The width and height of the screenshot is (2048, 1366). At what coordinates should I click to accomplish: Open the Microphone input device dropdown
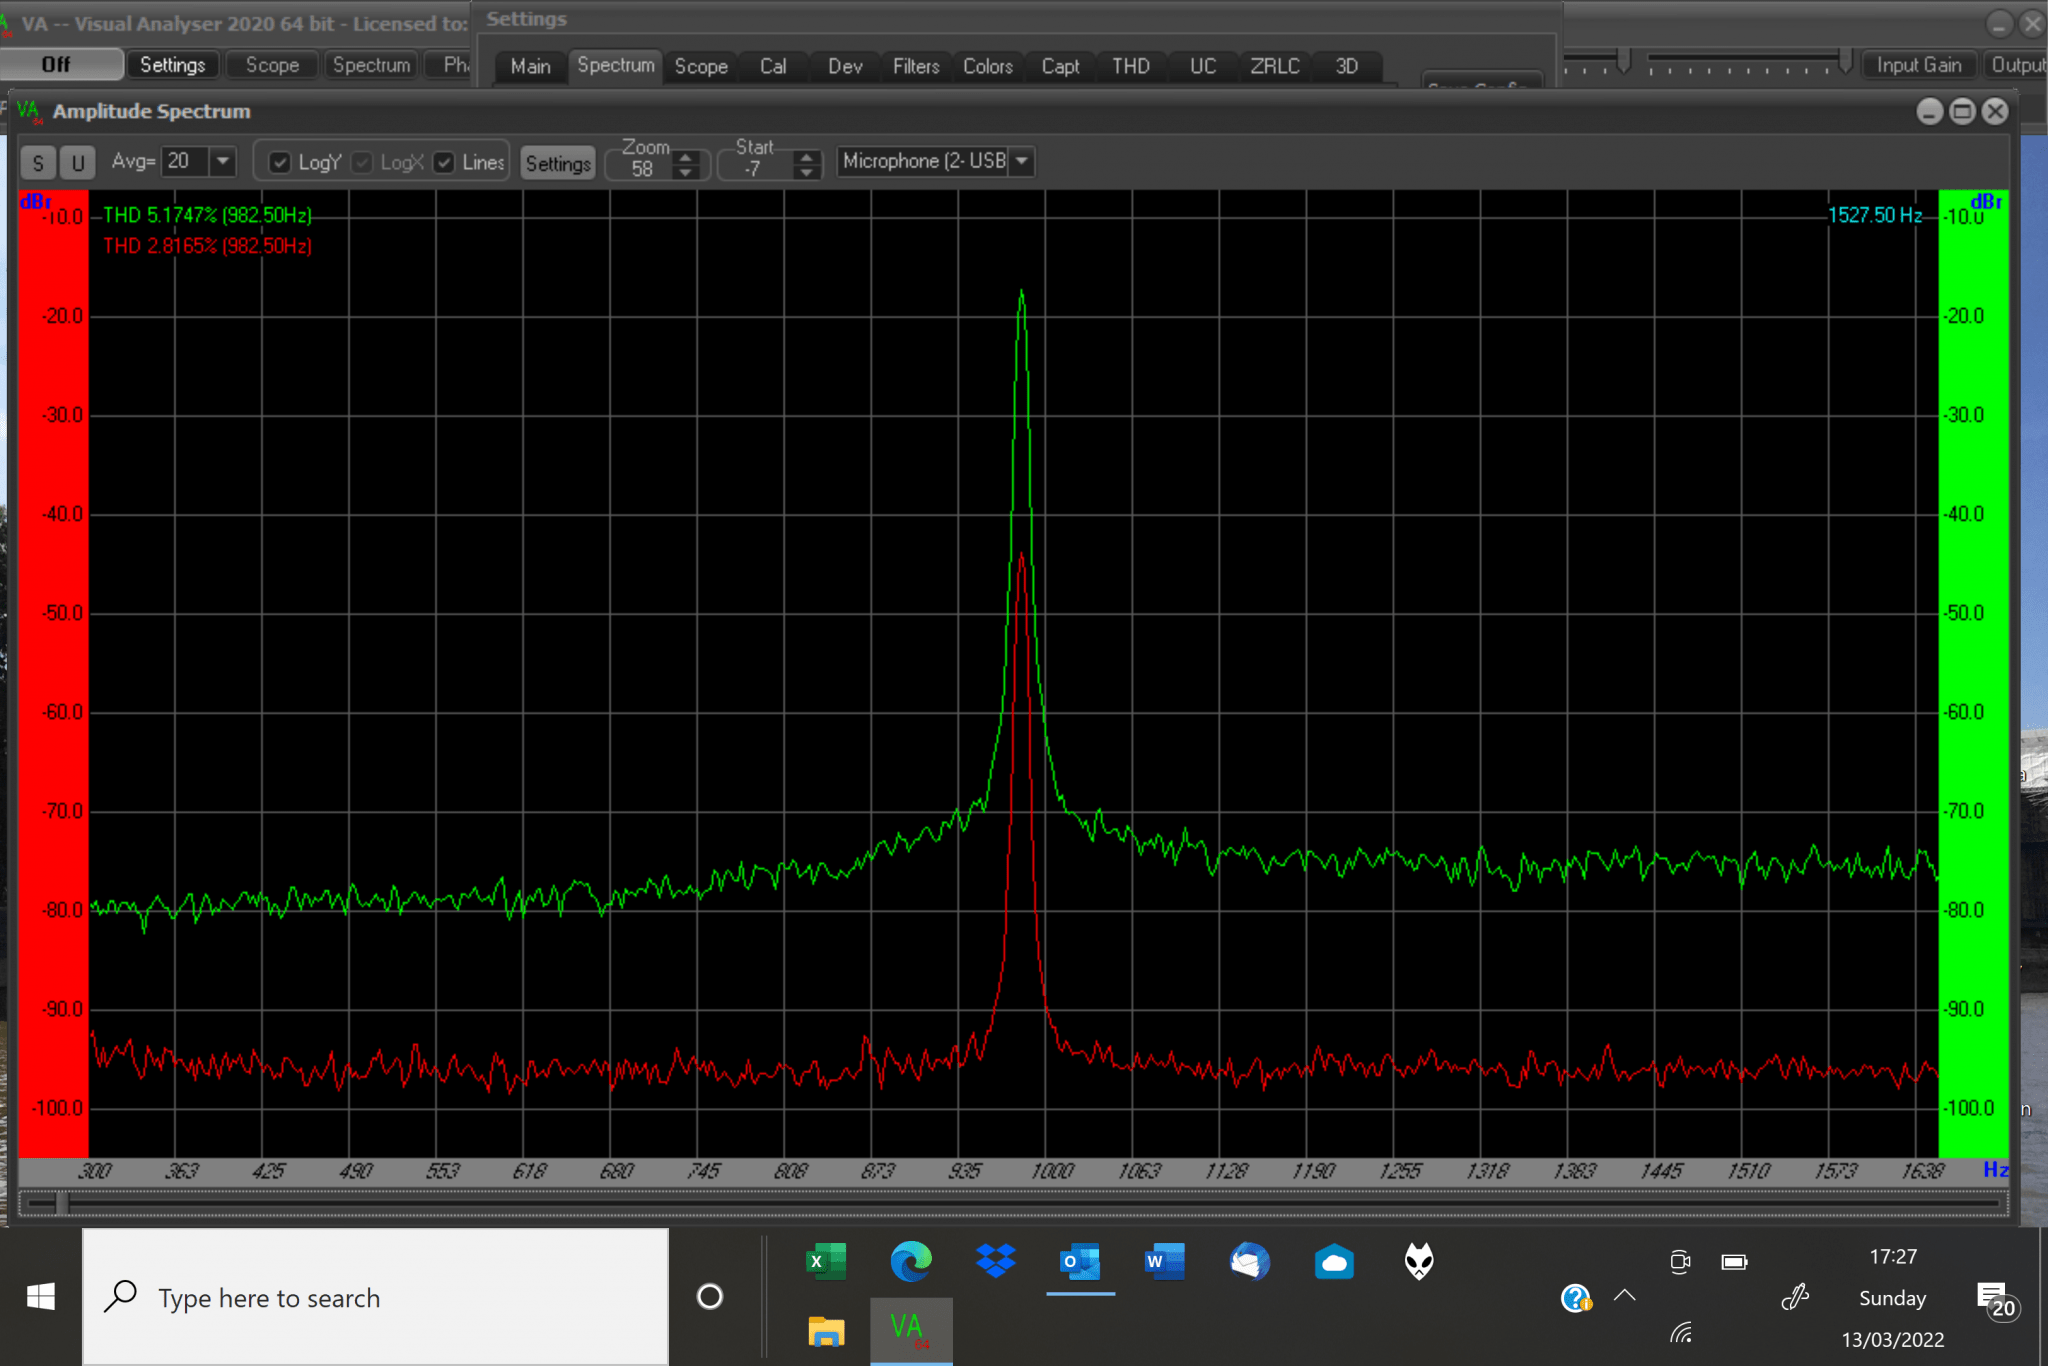[1021, 161]
